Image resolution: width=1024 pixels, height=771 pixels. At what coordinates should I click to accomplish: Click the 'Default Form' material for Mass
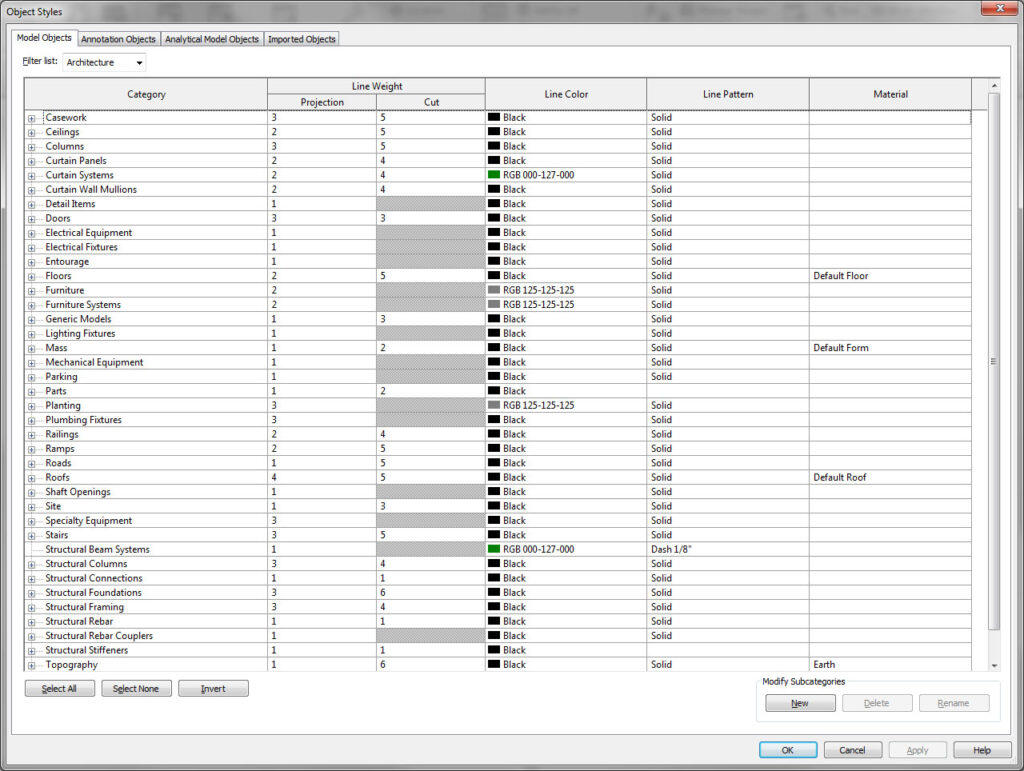point(890,348)
